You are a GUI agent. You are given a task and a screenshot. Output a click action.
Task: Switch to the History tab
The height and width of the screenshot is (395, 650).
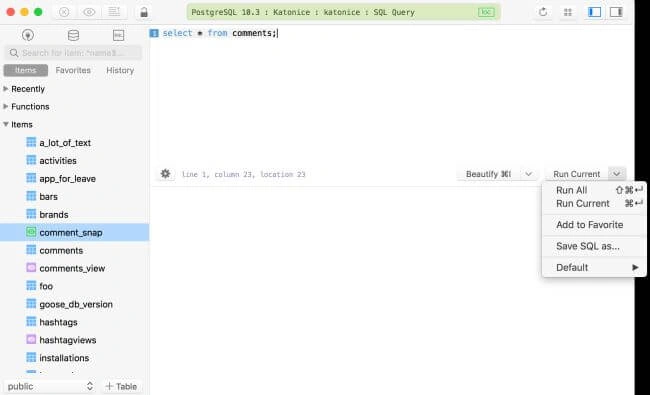[120, 70]
